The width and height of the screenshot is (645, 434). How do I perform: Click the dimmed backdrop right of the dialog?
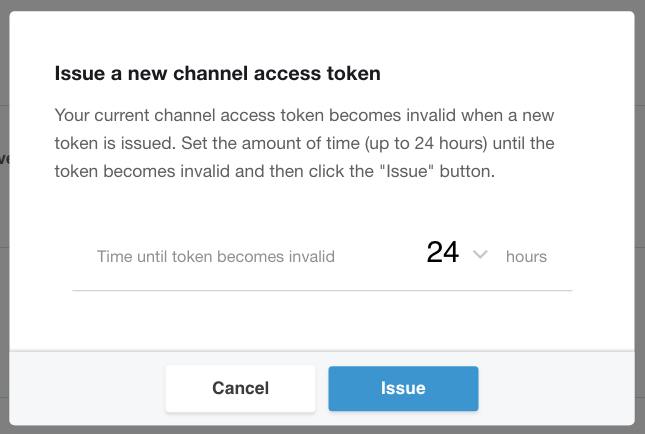[640, 220]
